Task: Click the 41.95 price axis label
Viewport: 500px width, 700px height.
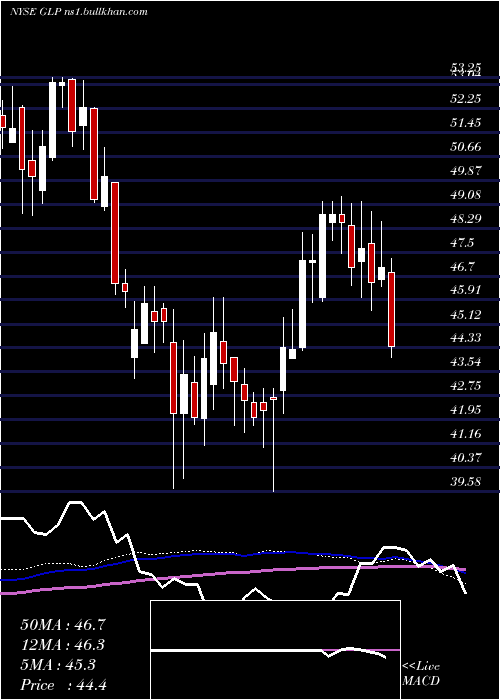Action: (466, 410)
